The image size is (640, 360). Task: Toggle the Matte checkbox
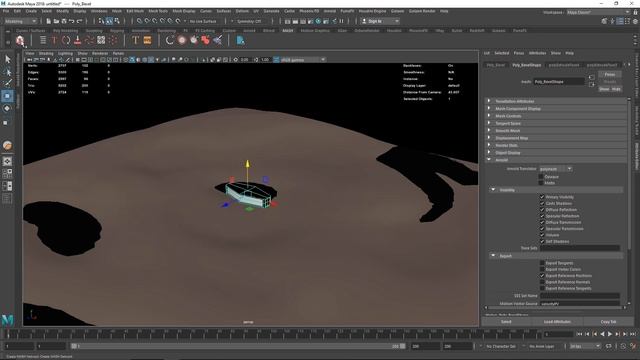pos(541,183)
